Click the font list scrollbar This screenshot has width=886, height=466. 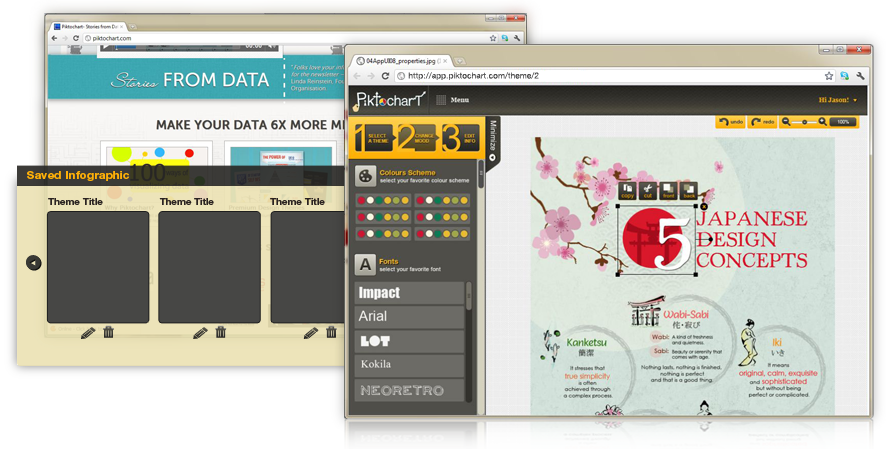[468, 295]
